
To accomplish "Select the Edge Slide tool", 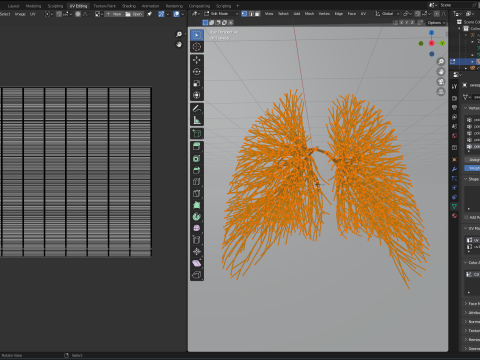I will coord(197,240).
